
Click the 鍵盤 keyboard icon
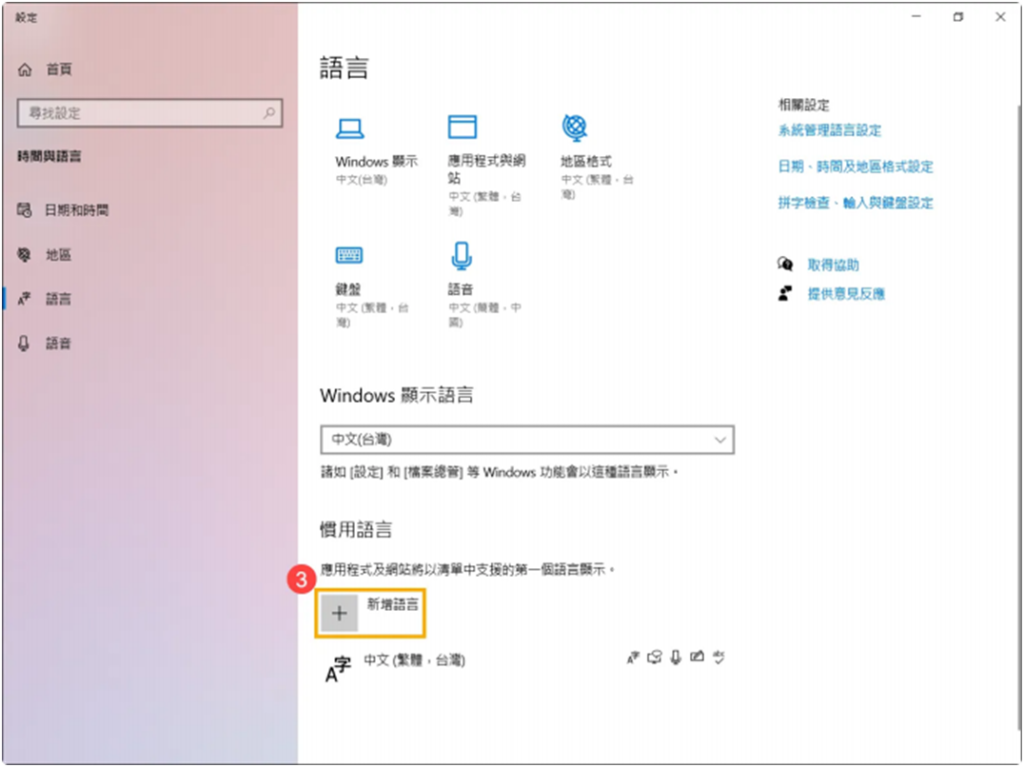tap(349, 256)
